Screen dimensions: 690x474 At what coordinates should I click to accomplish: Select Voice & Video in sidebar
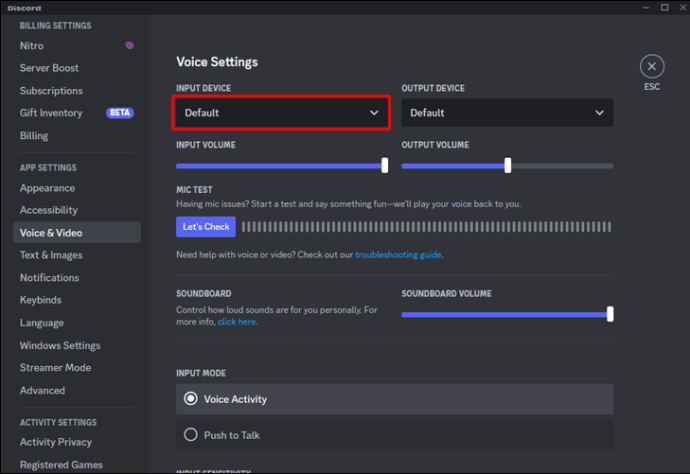pyautogui.click(x=77, y=232)
